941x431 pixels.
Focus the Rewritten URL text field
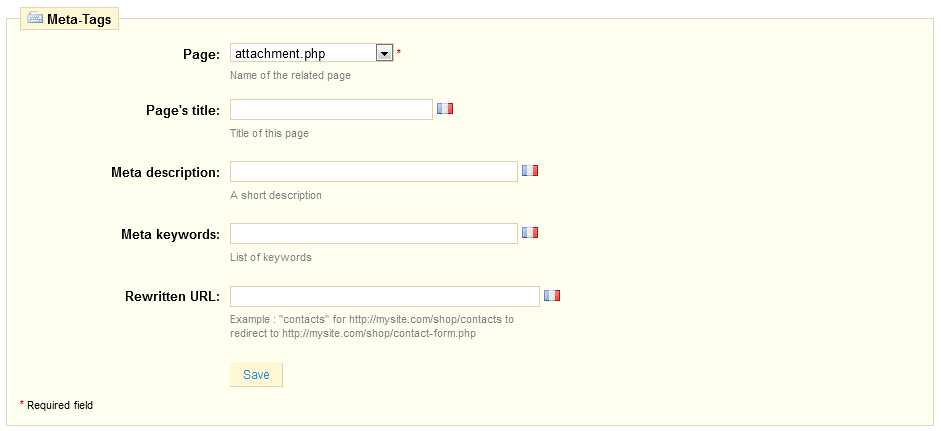click(x=385, y=296)
